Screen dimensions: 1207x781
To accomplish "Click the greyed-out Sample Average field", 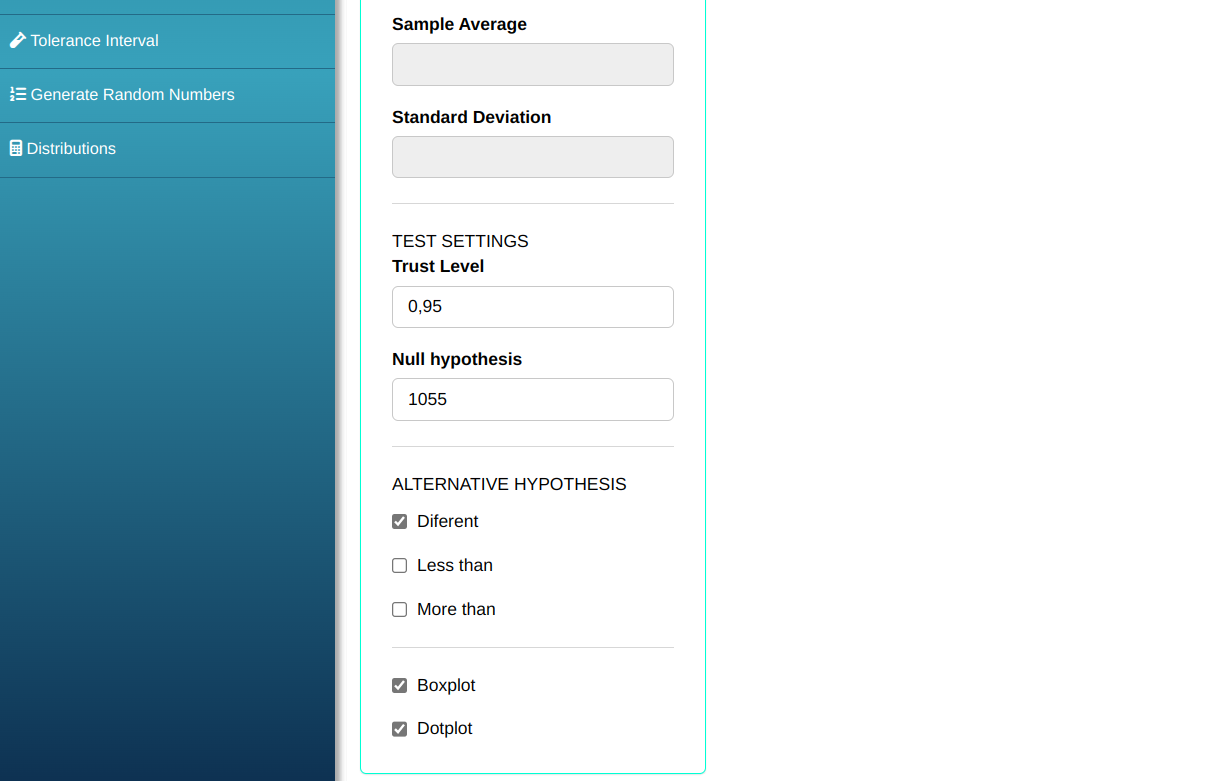I will pyautogui.click(x=532, y=65).
